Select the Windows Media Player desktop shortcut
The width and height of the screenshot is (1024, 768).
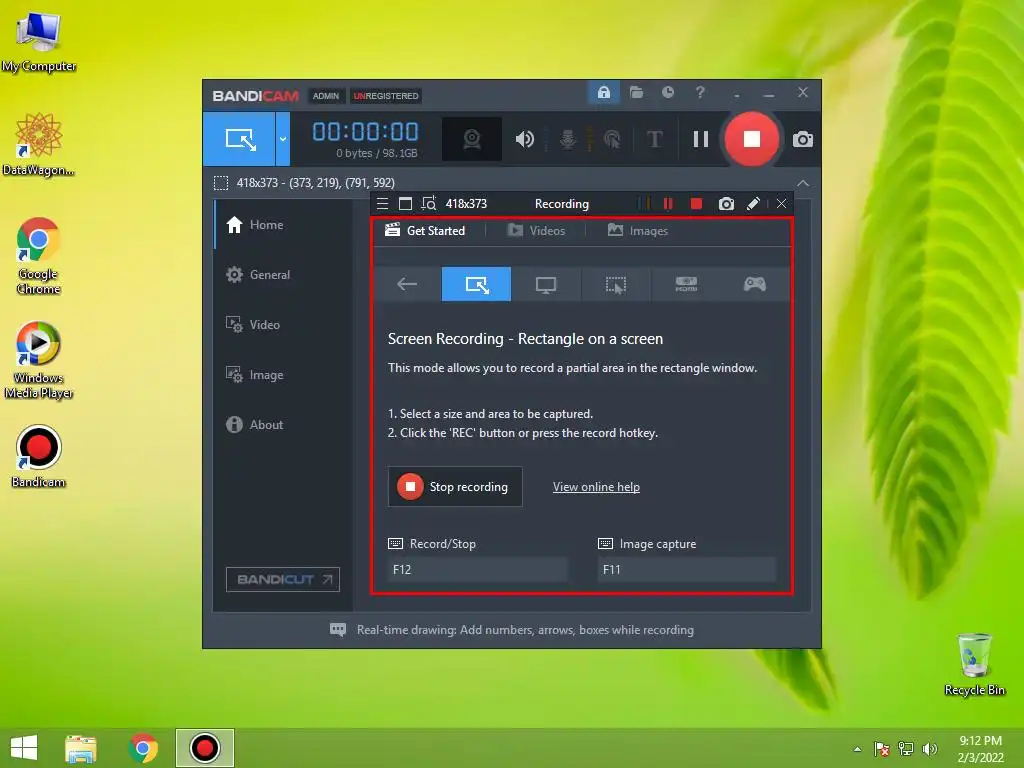[39, 360]
